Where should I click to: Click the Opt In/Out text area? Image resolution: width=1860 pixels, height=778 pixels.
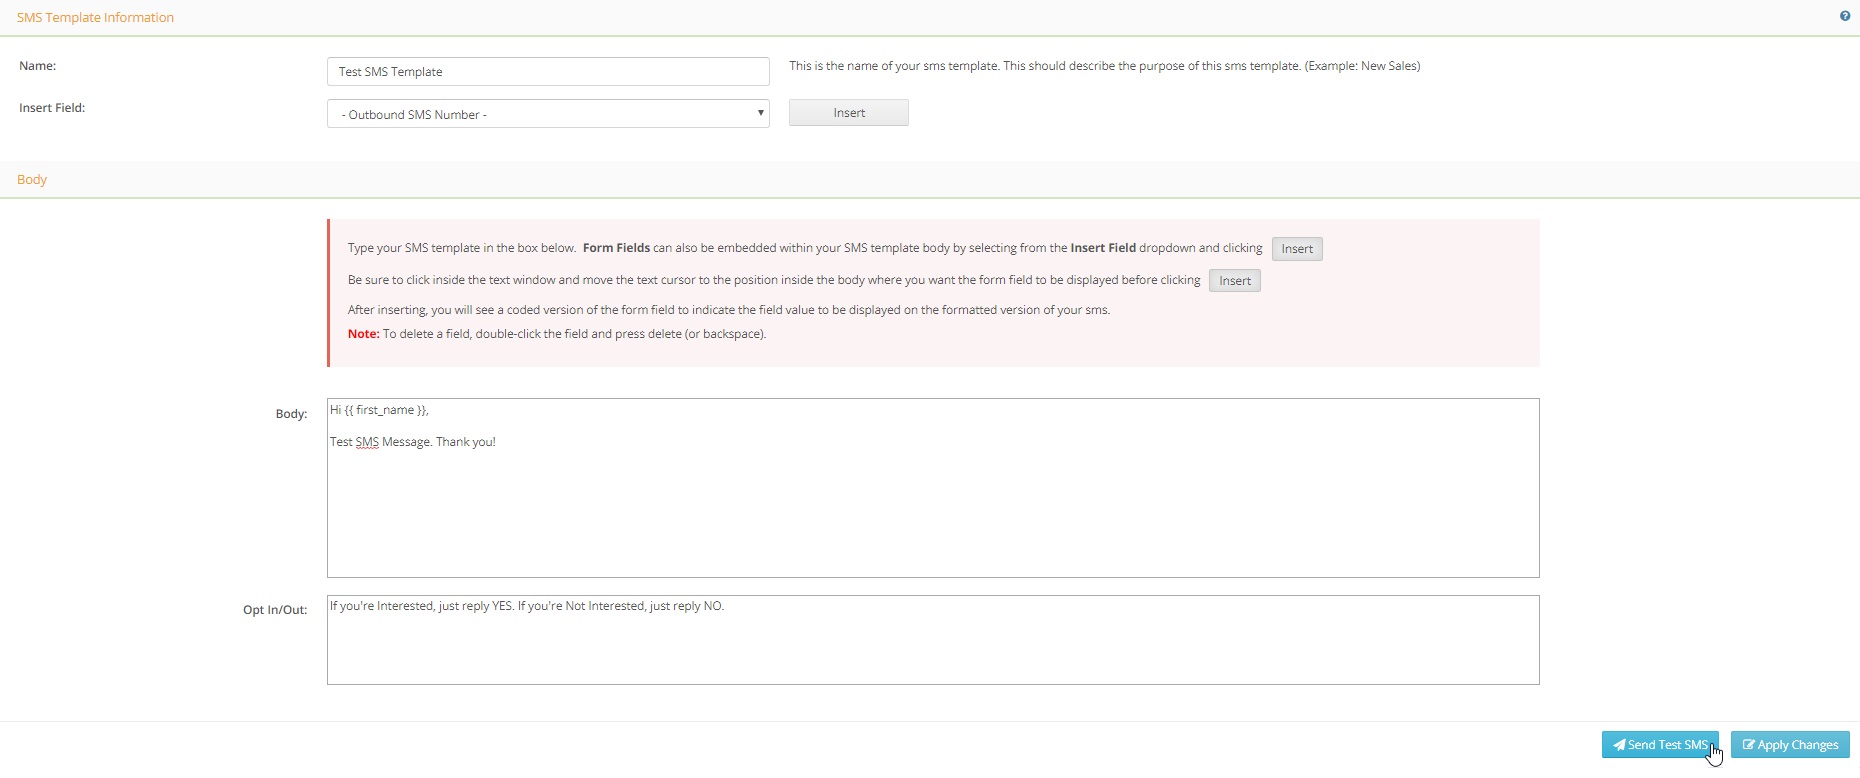tap(933, 640)
